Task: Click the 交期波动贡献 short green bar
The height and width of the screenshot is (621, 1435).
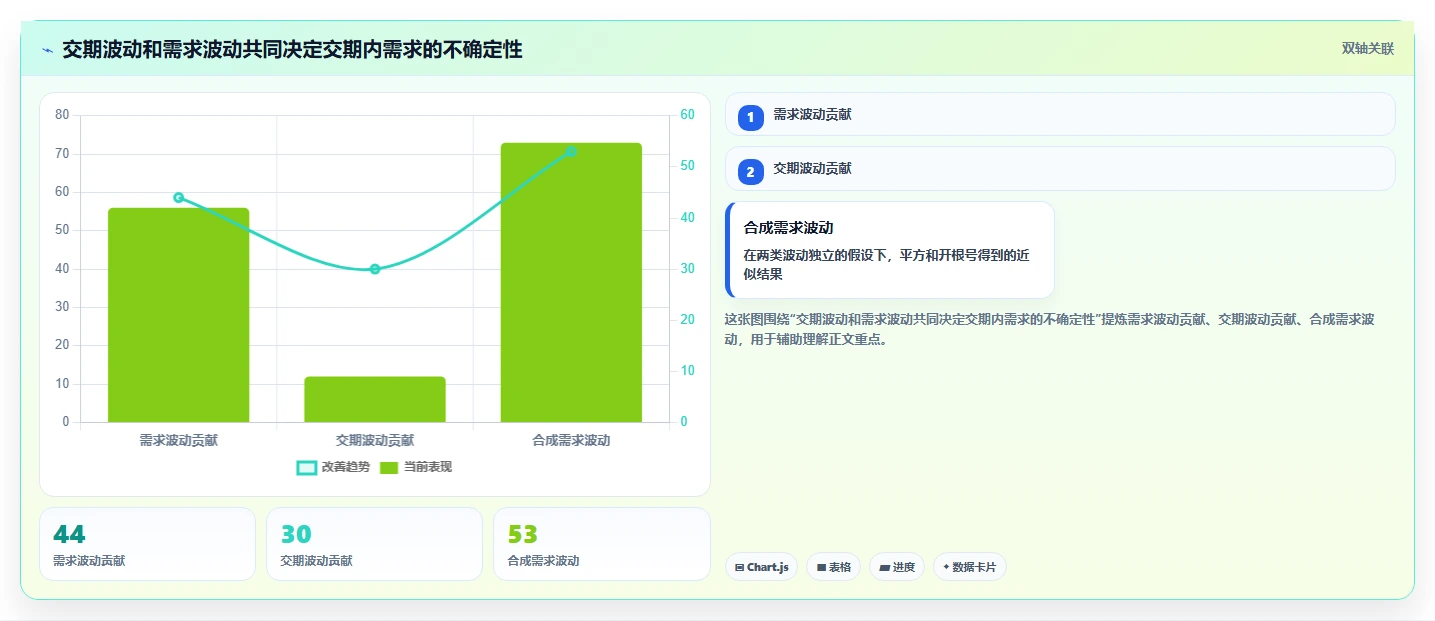Action: click(x=375, y=399)
